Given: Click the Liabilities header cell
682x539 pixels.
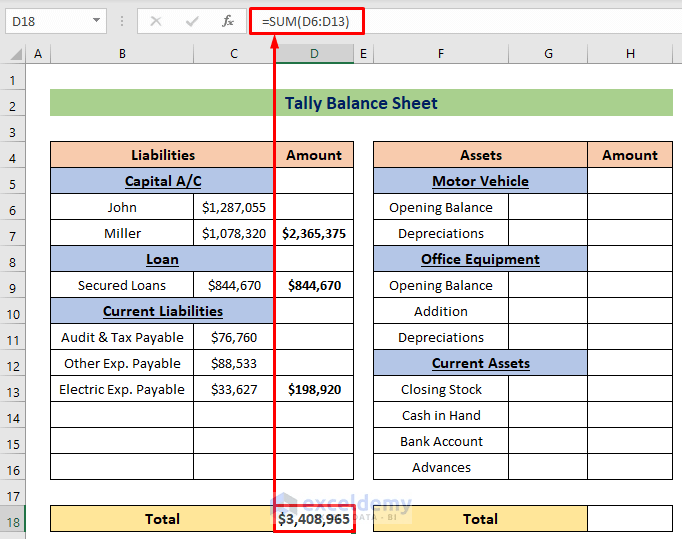Looking at the screenshot, I should [163, 155].
